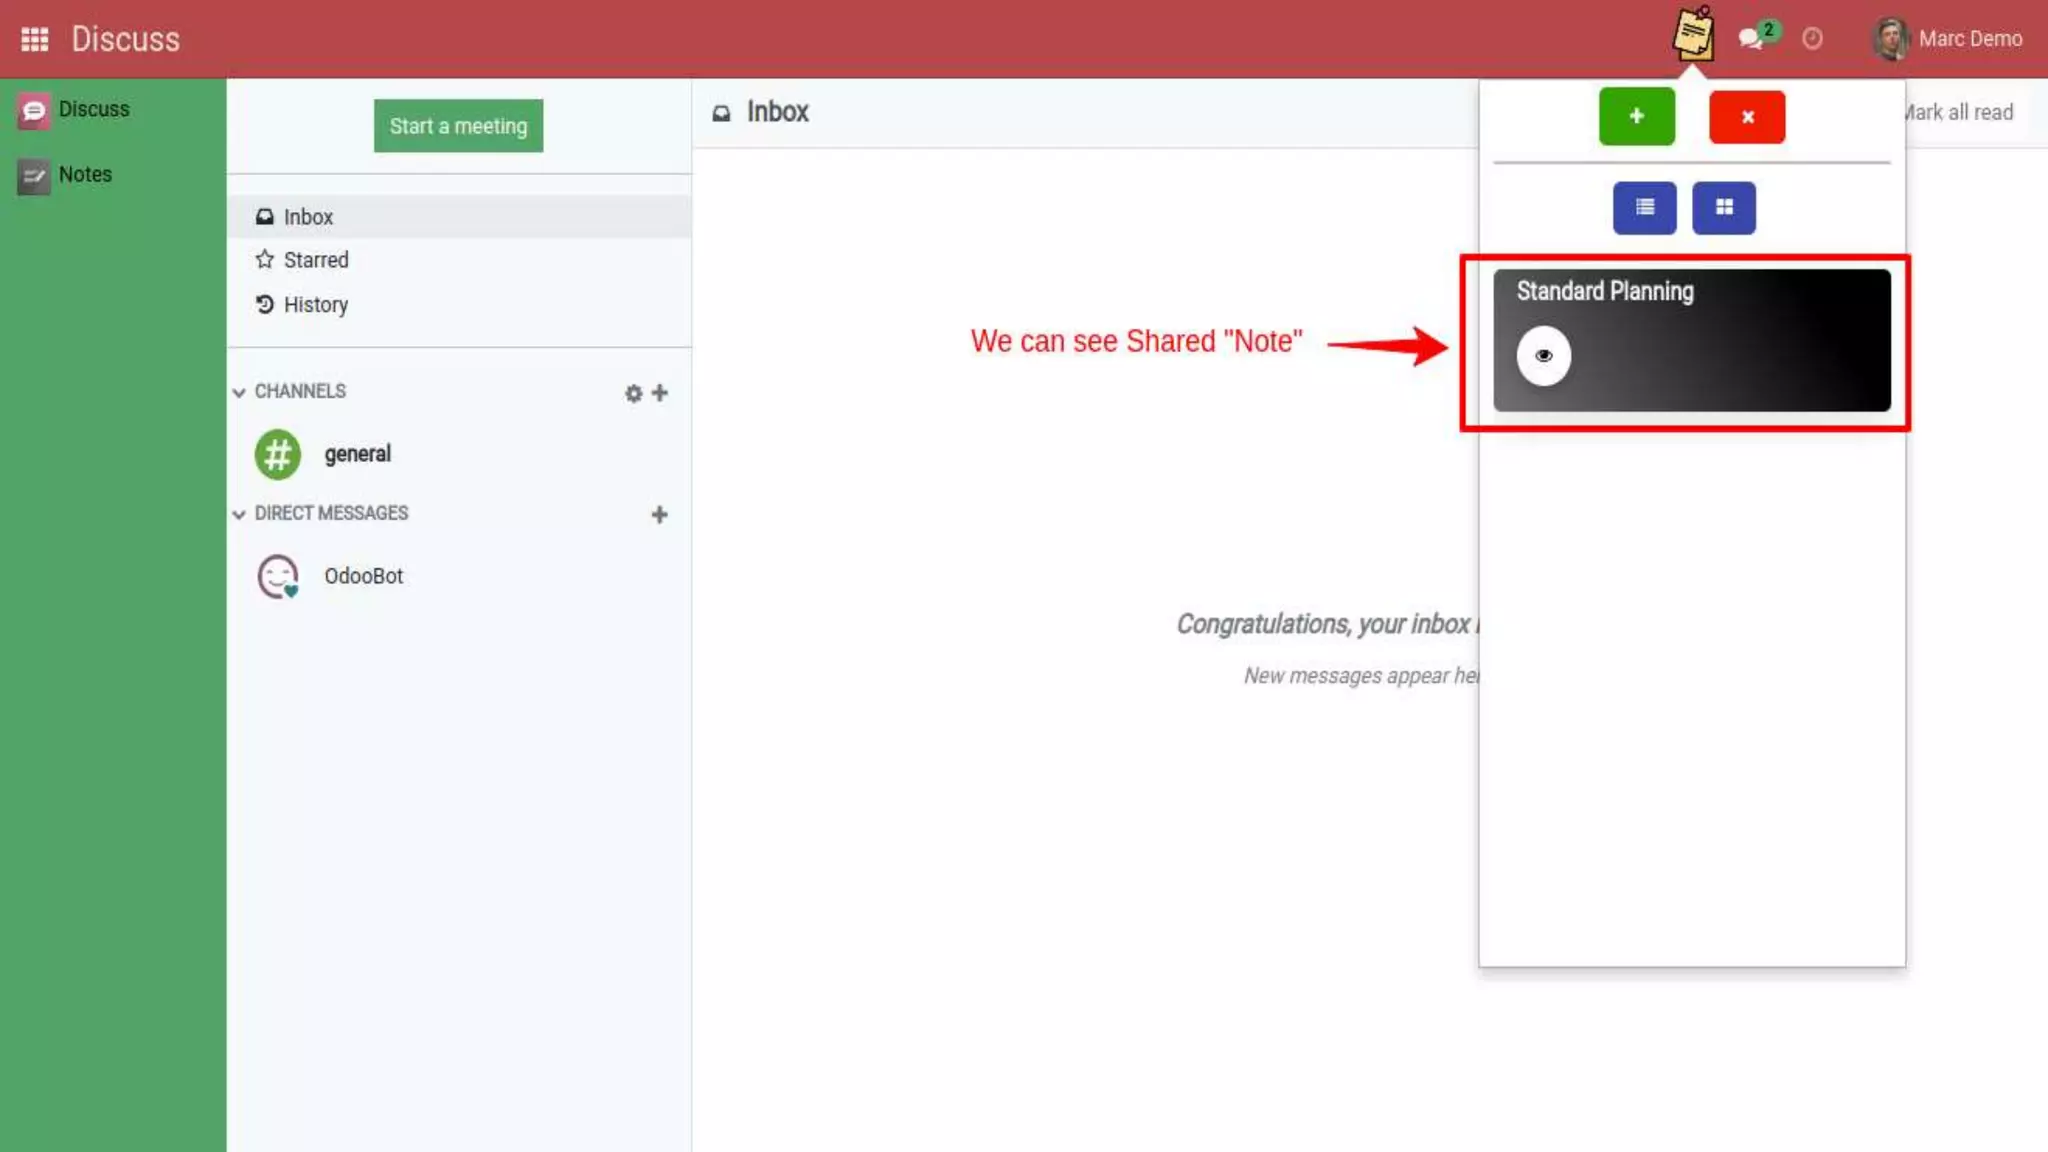Switch notes to grid view

click(1723, 207)
